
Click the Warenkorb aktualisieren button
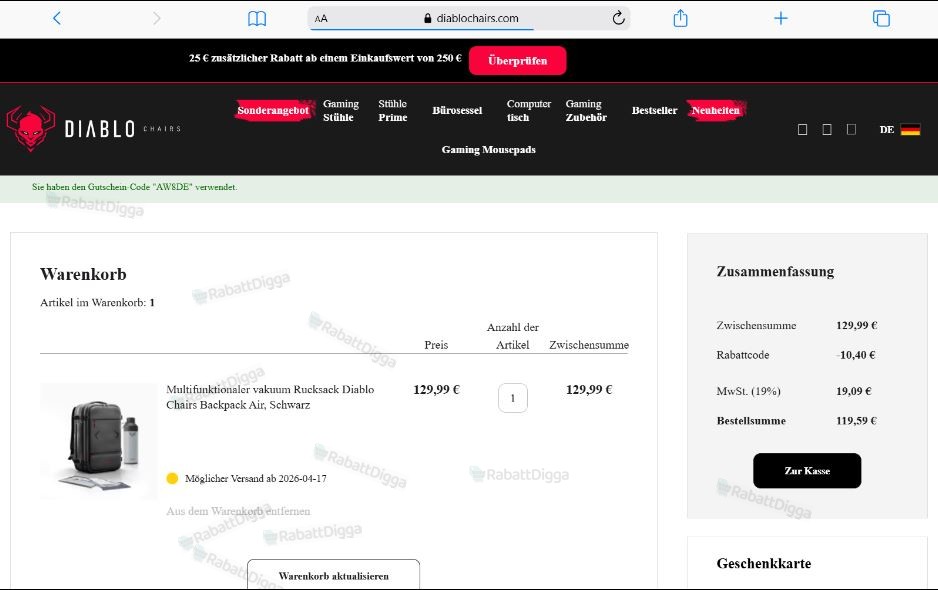pos(334,574)
